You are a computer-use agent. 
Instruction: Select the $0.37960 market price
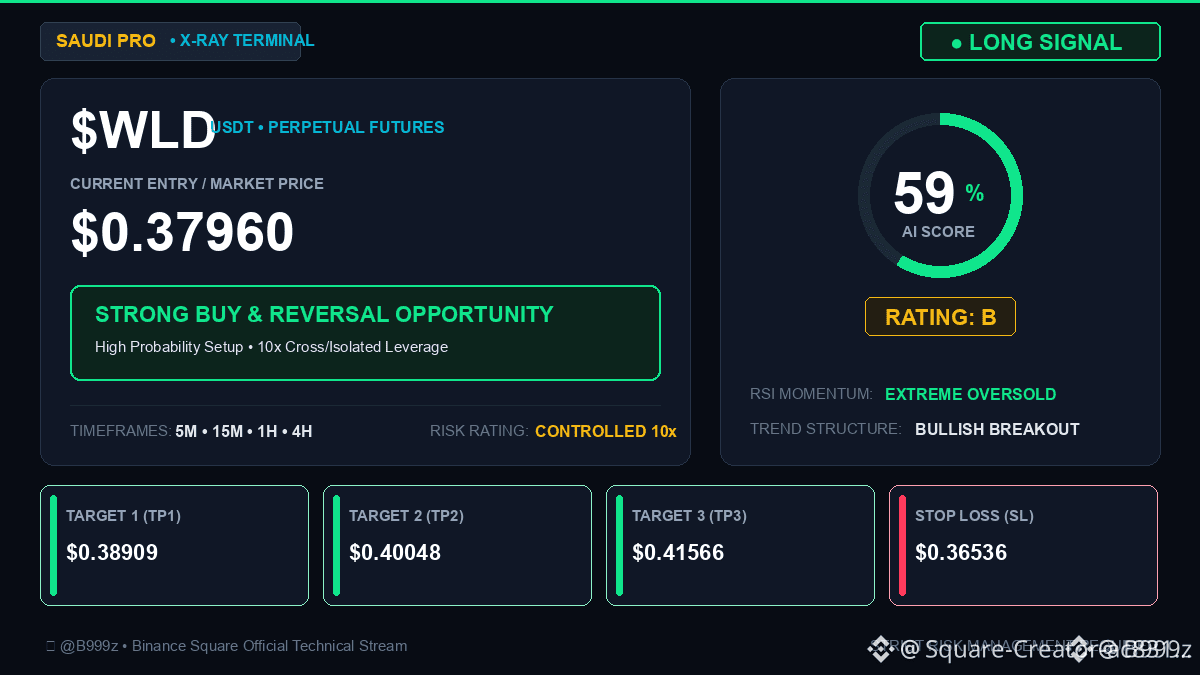[x=182, y=232]
